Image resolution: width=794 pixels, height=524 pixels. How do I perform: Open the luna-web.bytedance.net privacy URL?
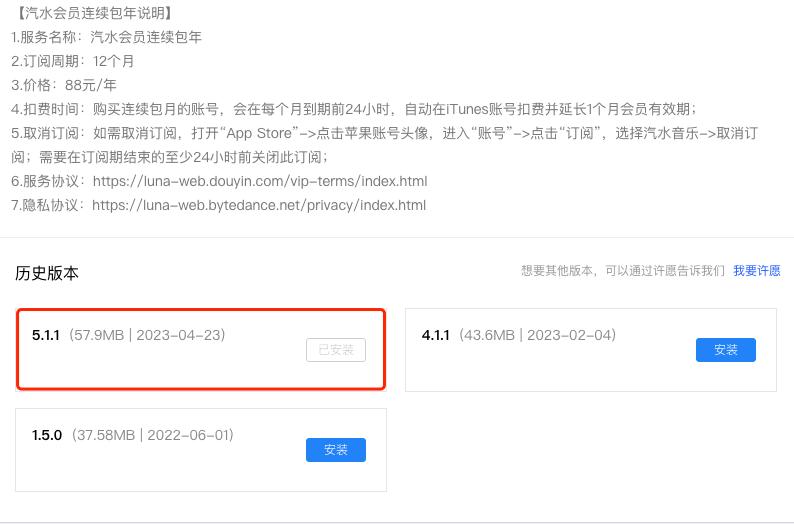coord(259,206)
